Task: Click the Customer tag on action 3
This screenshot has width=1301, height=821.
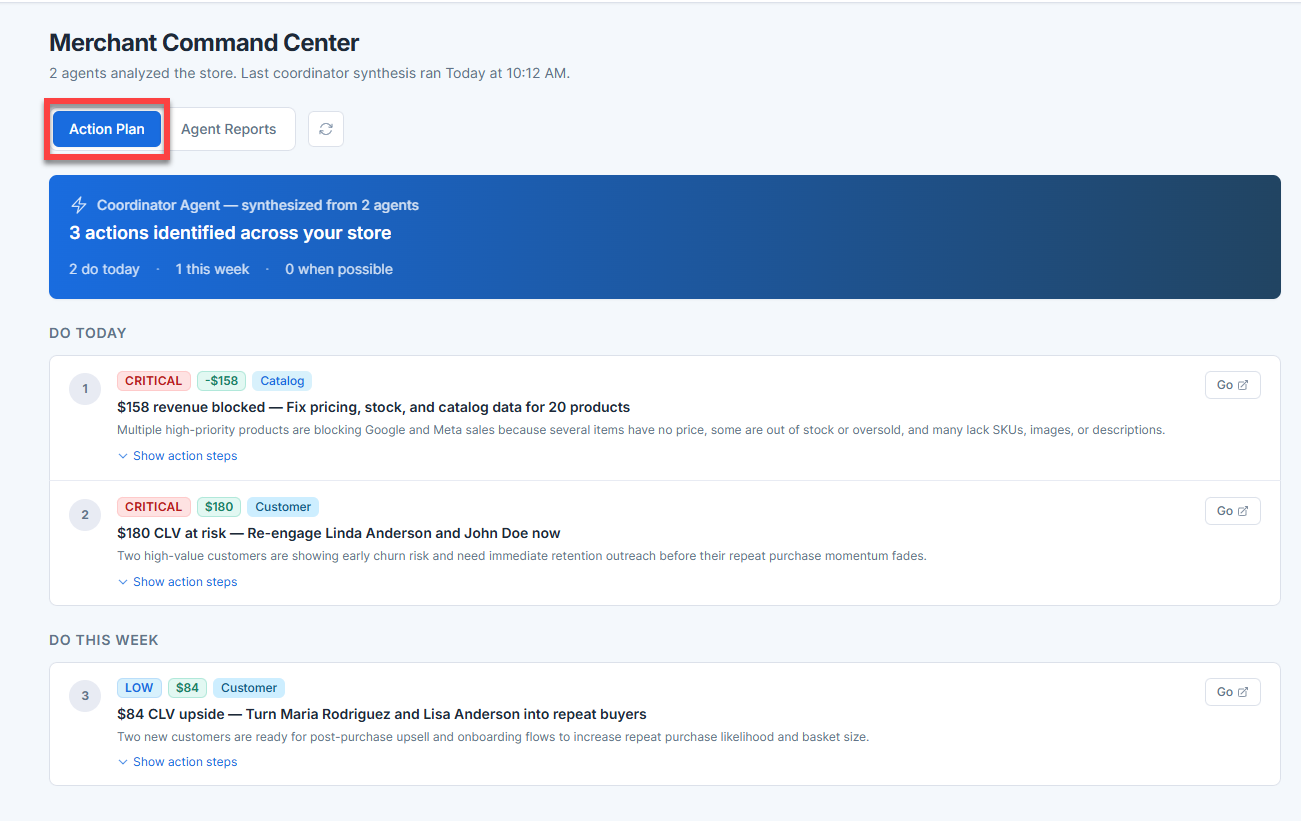Action: pos(249,688)
